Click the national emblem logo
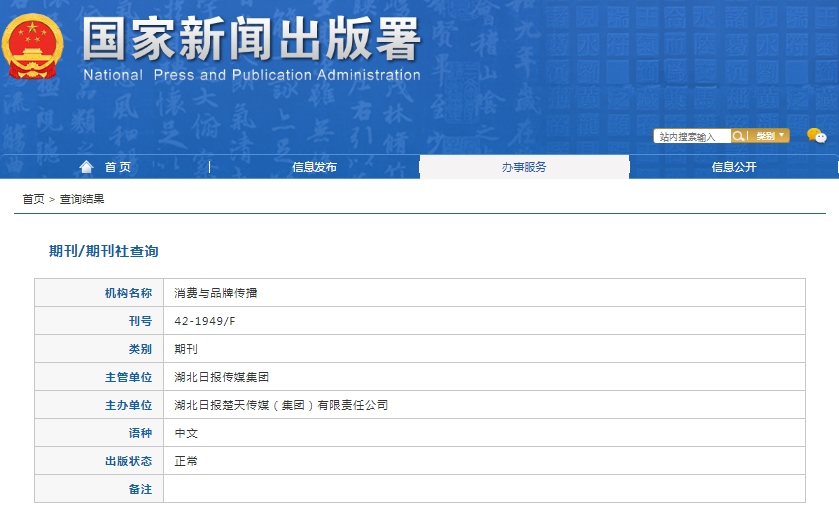 pos(33,46)
